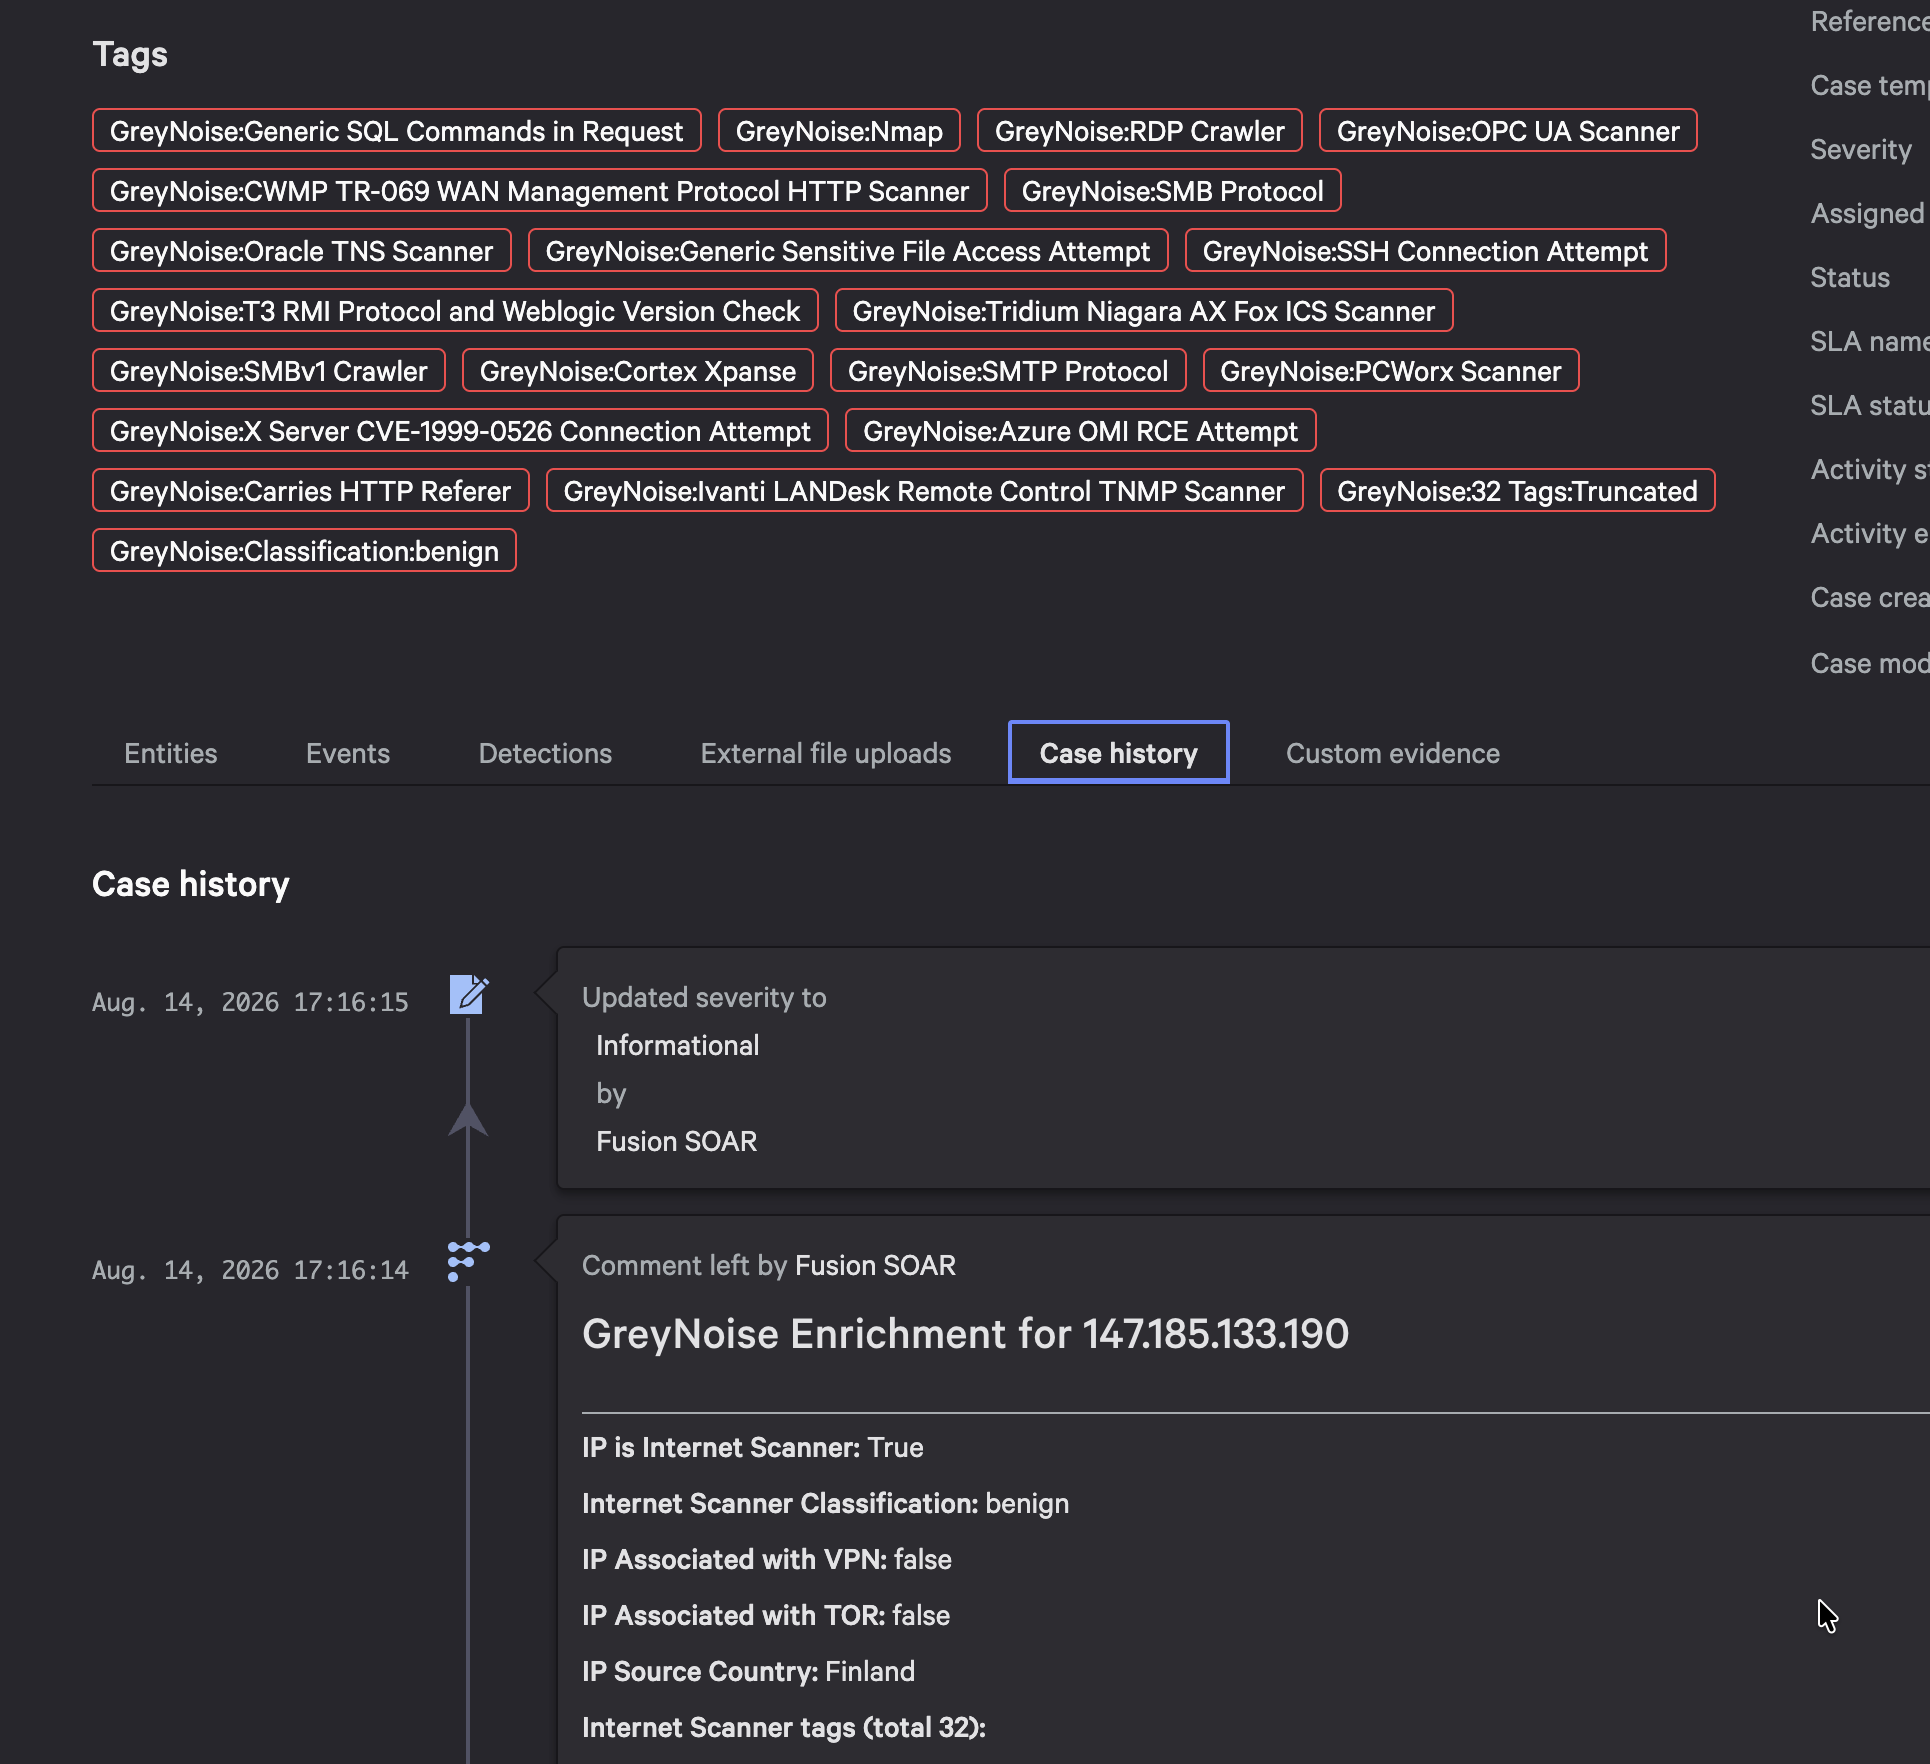
Task: Click the Aug. 14, 2026 17:16:15 timestamp
Action: click(250, 1002)
